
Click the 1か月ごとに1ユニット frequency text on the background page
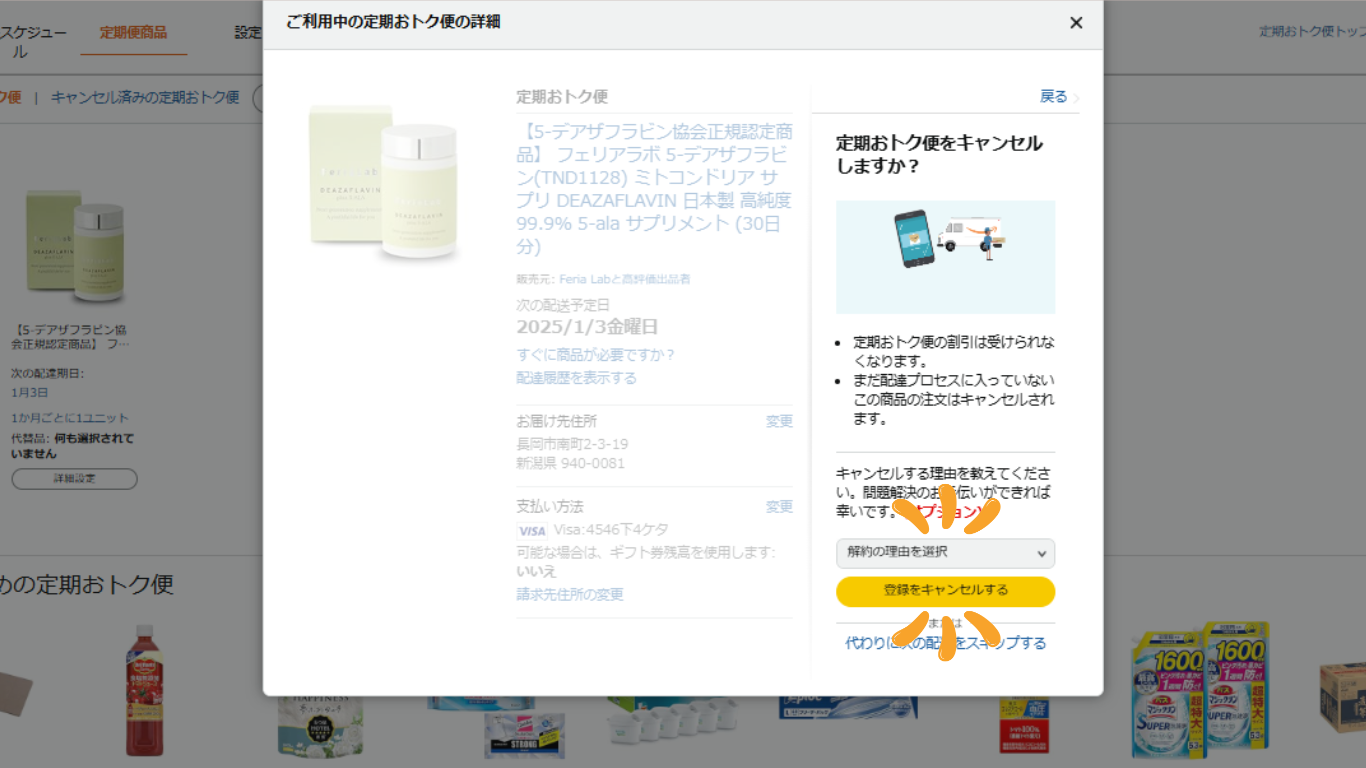click(x=70, y=418)
